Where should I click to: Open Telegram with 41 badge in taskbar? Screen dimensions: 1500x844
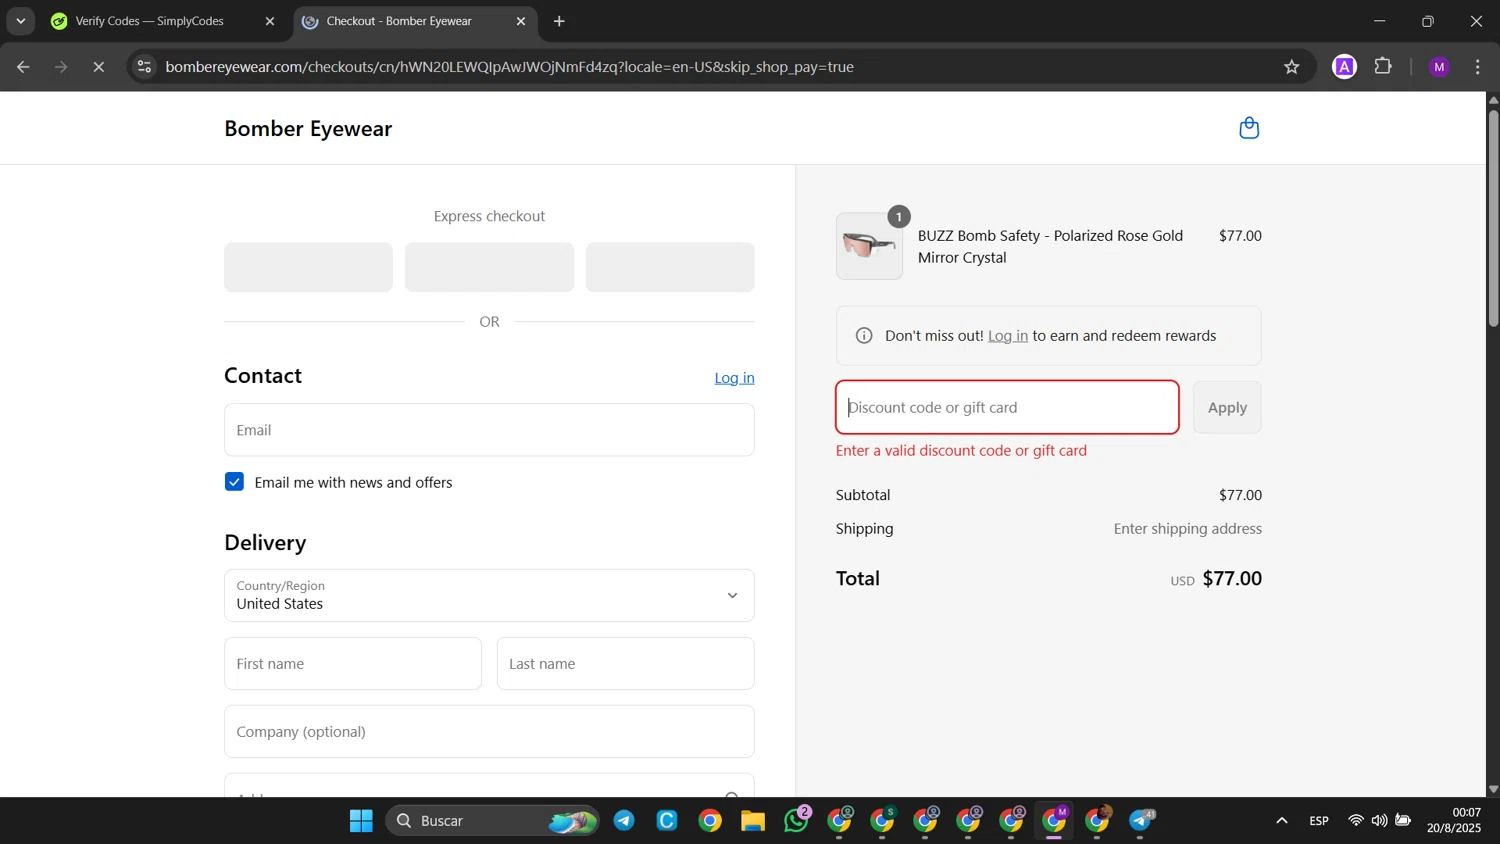pyautogui.click(x=1141, y=821)
